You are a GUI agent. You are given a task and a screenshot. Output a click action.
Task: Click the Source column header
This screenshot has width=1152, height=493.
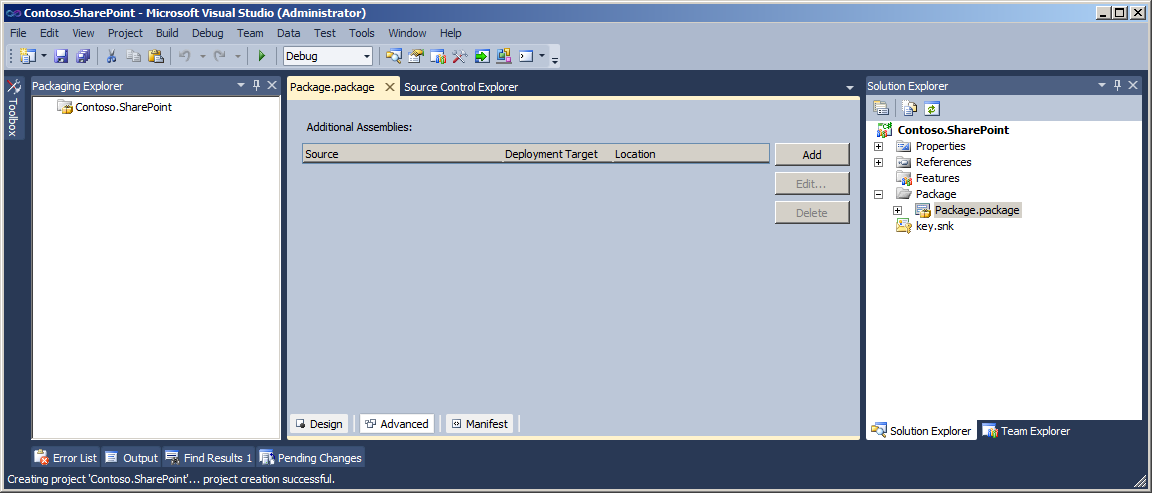tap(402, 154)
